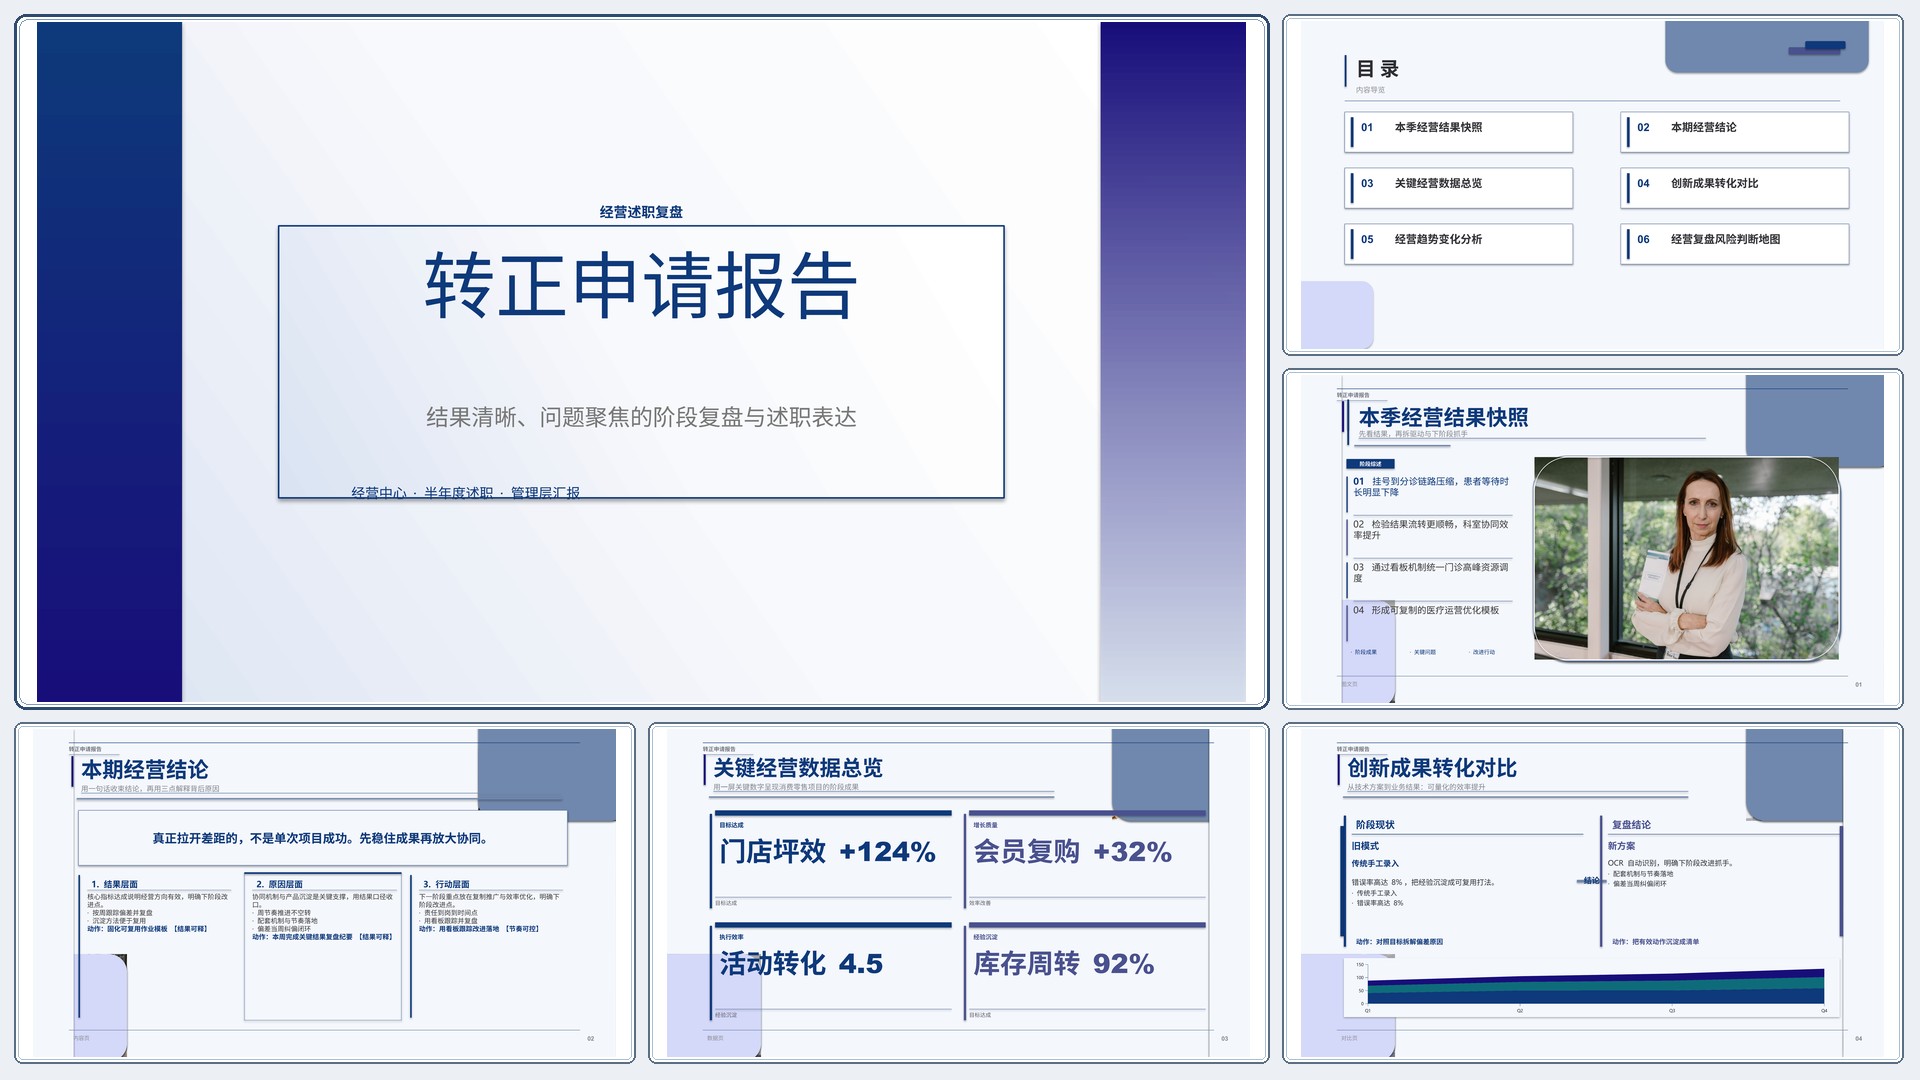Click the 3. 行动层面 column heading
The width and height of the screenshot is (1920, 1080).
446,884
